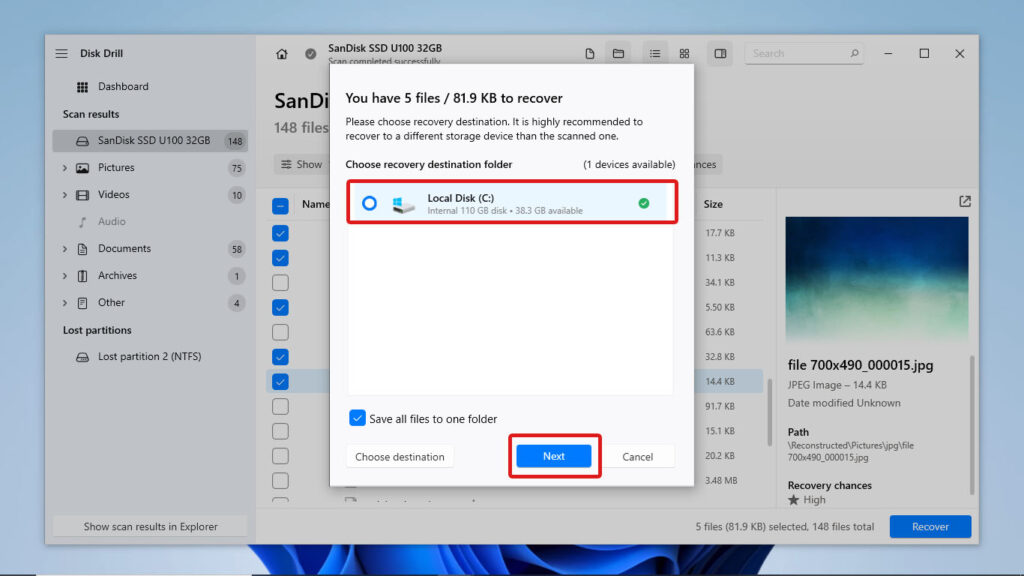
Task: Uncheck Save all files to one folder
Action: [357, 419]
